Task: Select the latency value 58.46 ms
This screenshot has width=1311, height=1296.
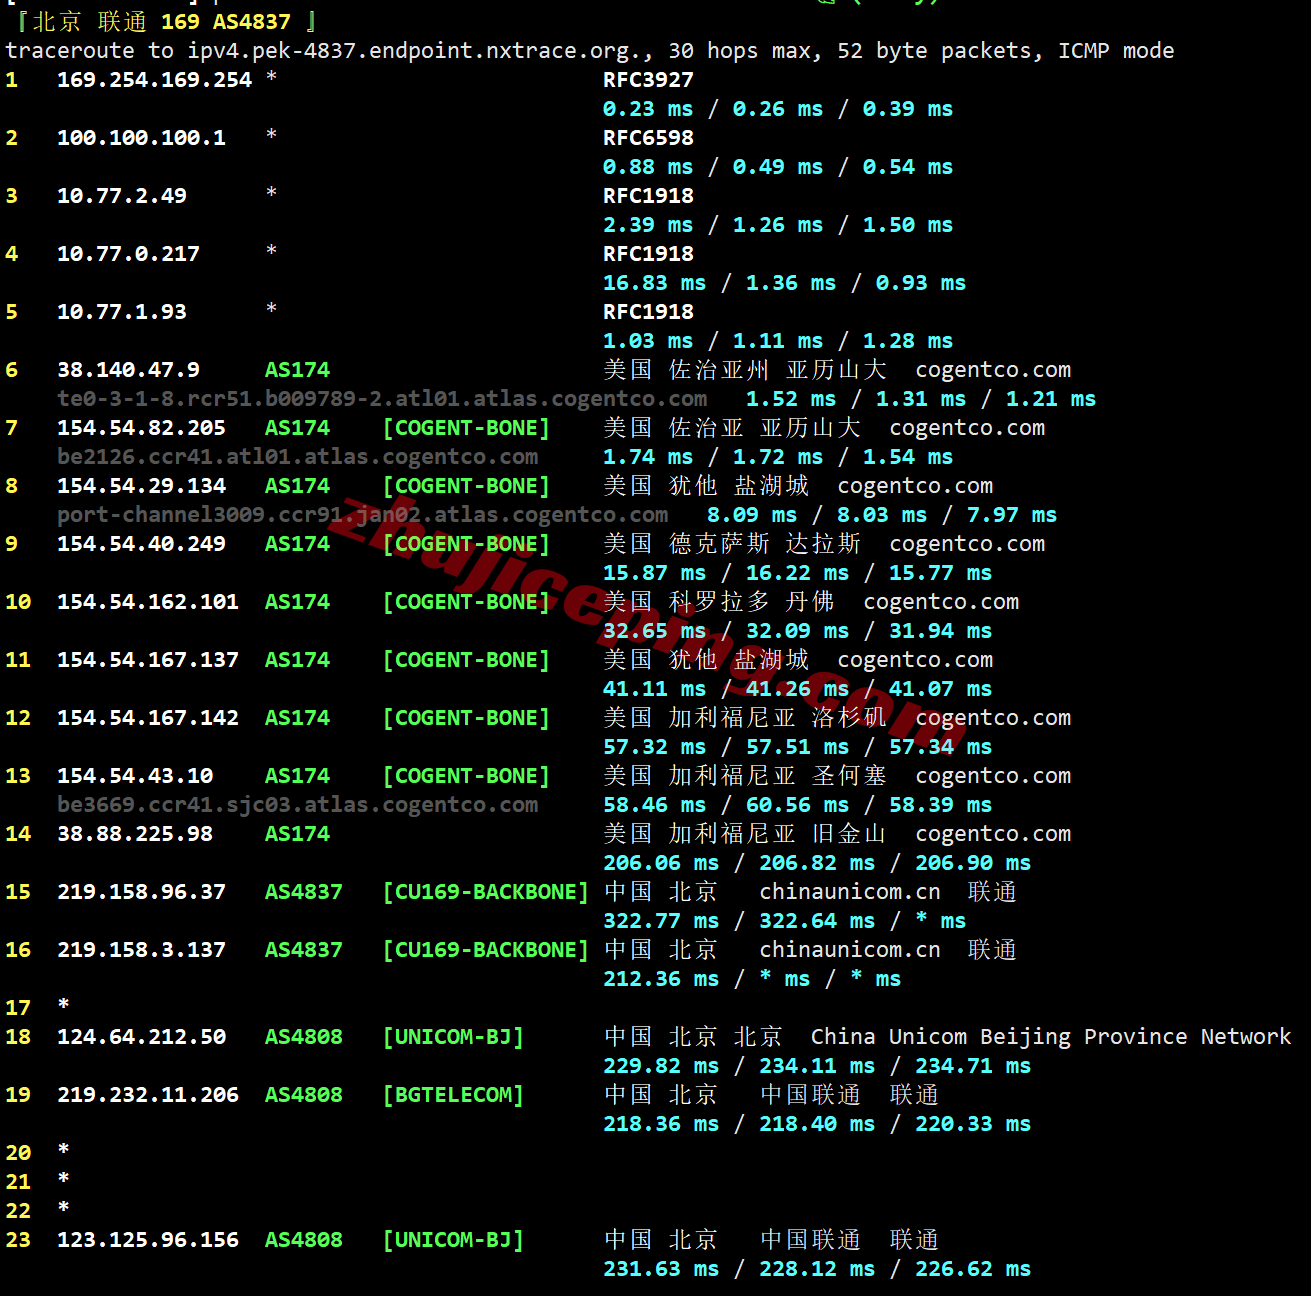Action: (654, 805)
